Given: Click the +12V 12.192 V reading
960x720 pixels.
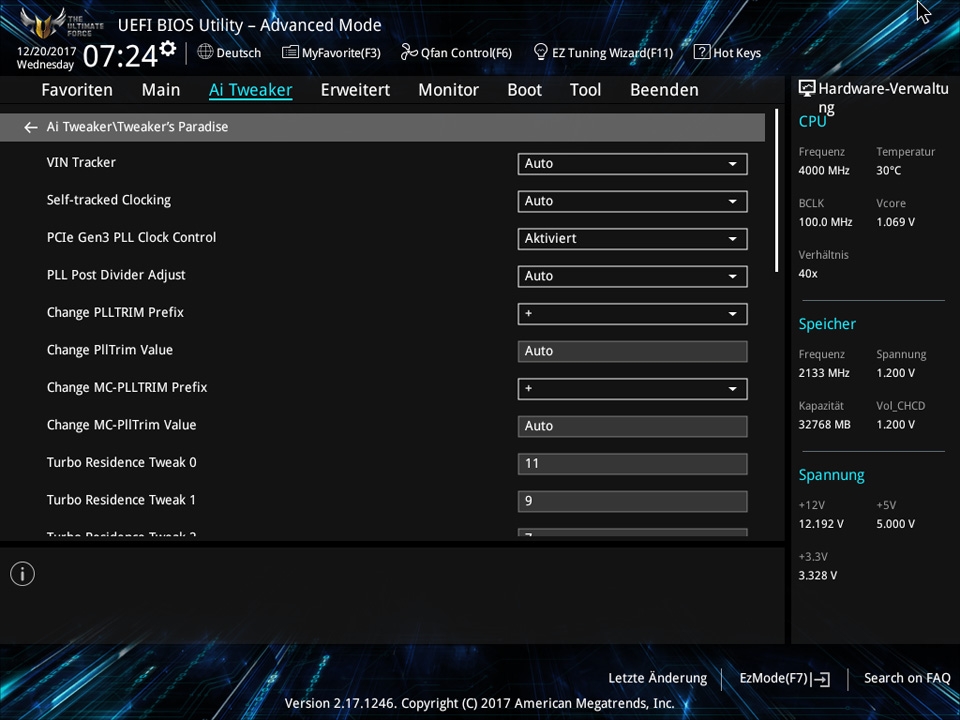Looking at the screenshot, I should pyautogui.click(x=820, y=524).
